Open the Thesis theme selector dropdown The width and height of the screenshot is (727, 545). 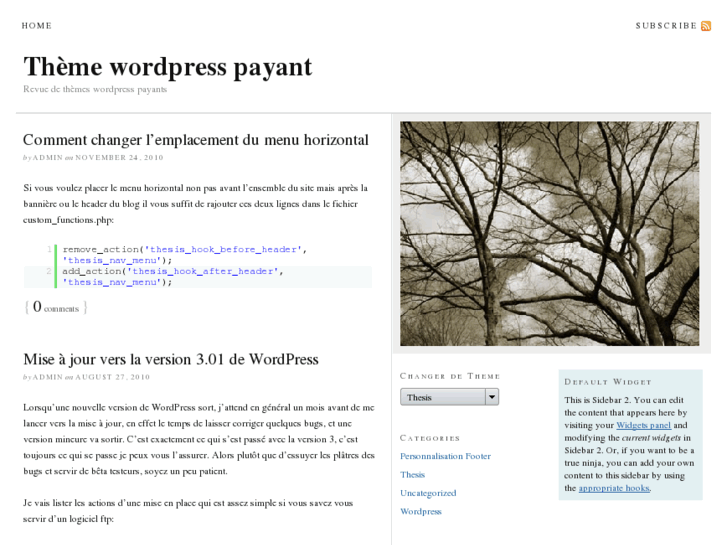[x=449, y=397]
